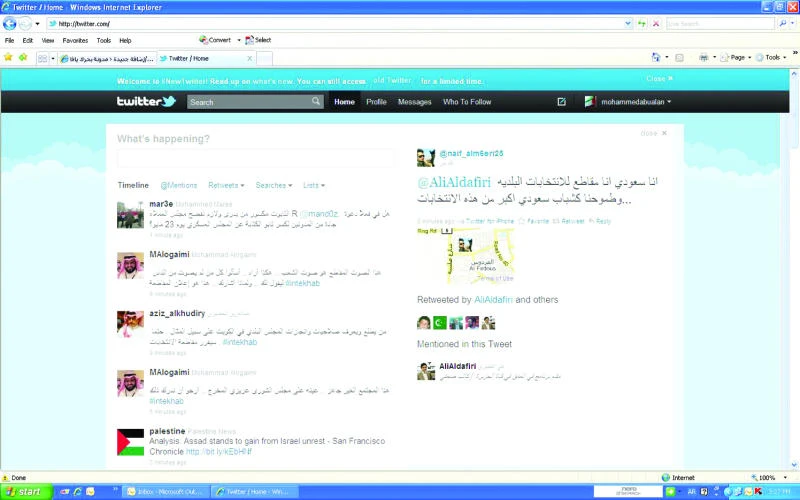800x500 pixels.
Task: Open the @naif_alm6eri25 profile link
Action: pyautogui.click(x=471, y=153)
